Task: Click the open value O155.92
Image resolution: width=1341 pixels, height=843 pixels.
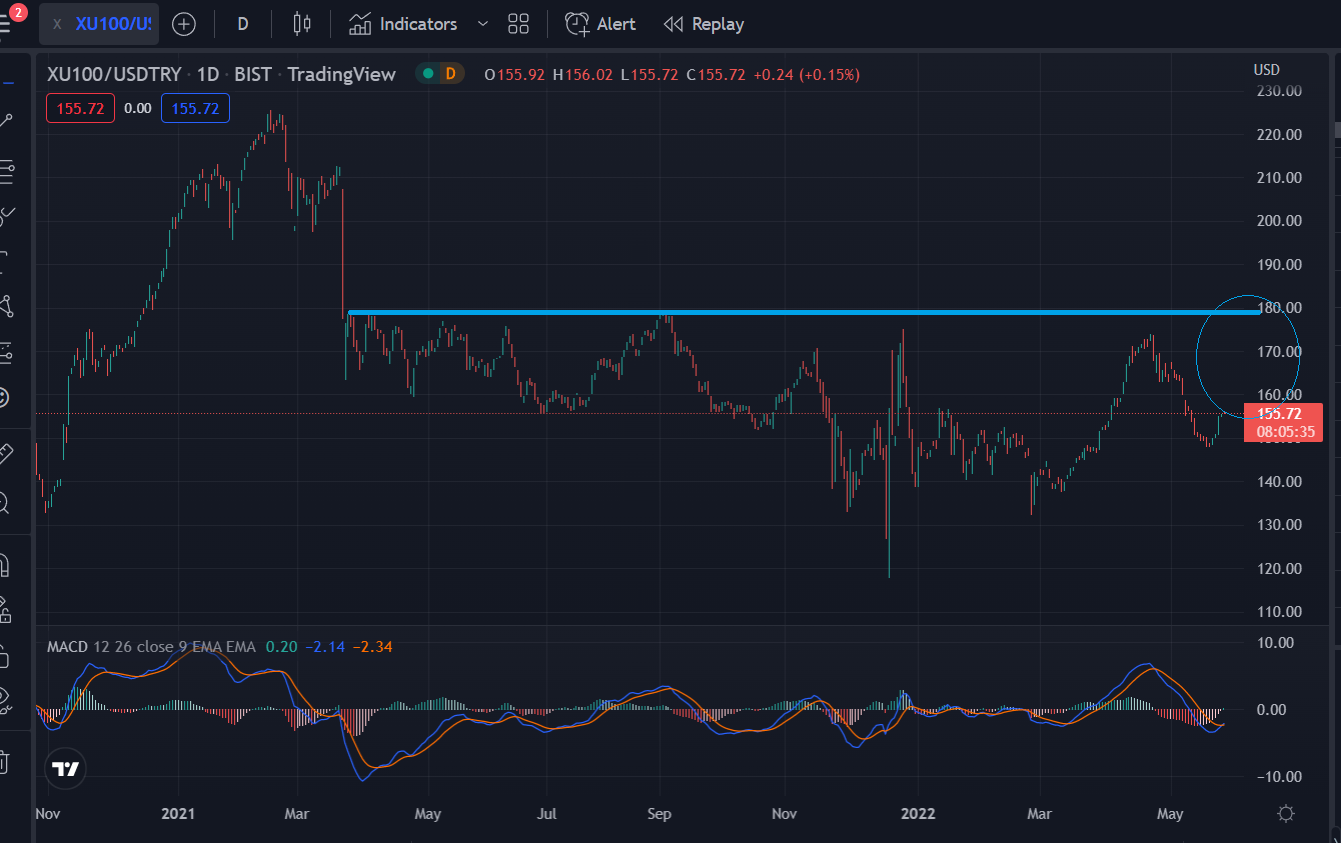Action: [x=514, y=74]
